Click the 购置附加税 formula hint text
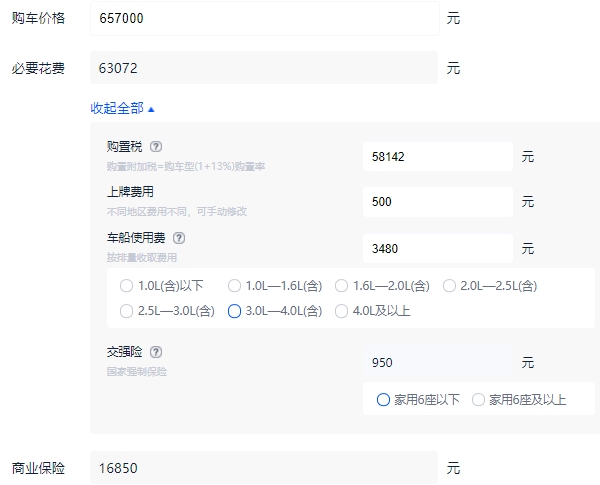 (186, 167)
